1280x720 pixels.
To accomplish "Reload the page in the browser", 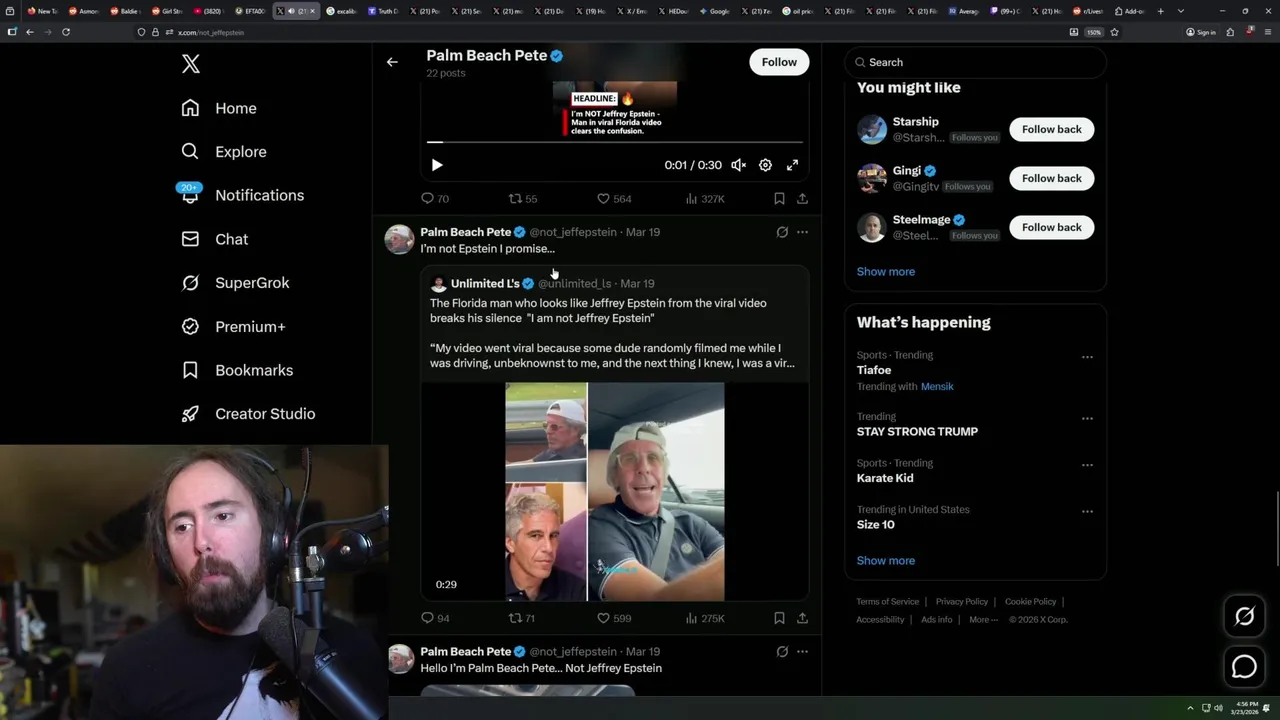I will coord(66,32).
